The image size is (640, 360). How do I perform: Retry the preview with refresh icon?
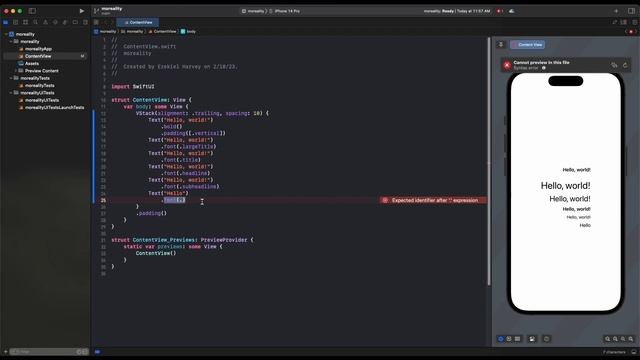pyautogui.click(x=625, y=65)
